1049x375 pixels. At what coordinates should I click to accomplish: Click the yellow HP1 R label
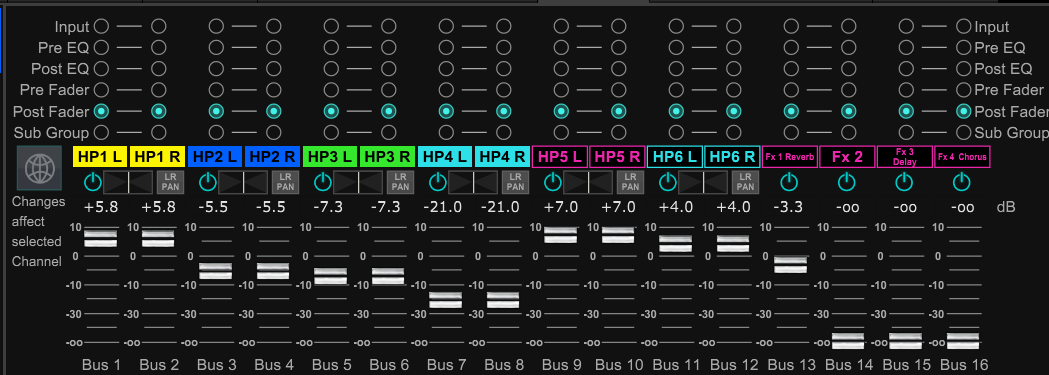[x=158, y=157]
